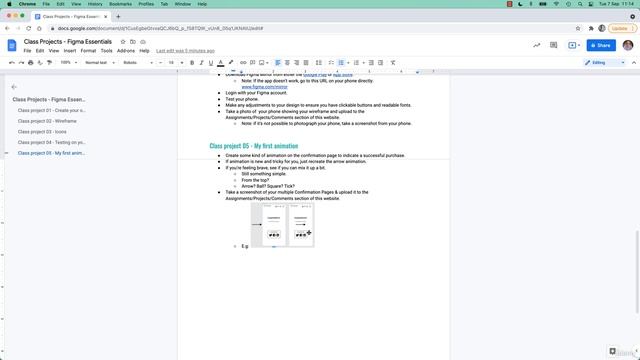The image size is (640, 360).
Task: Open the www.figma.com/mirror link
Action: (x=264, y=87)
